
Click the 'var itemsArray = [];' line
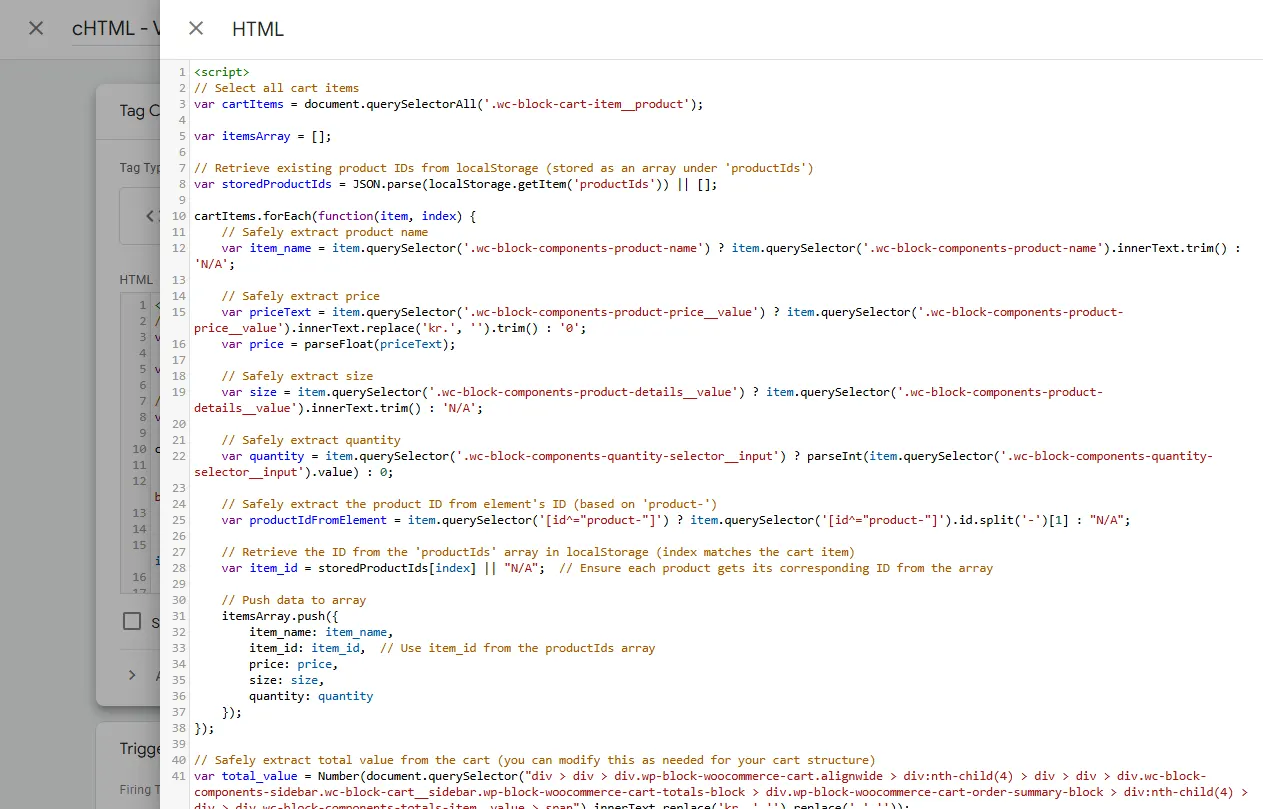(x=262, y=136)
